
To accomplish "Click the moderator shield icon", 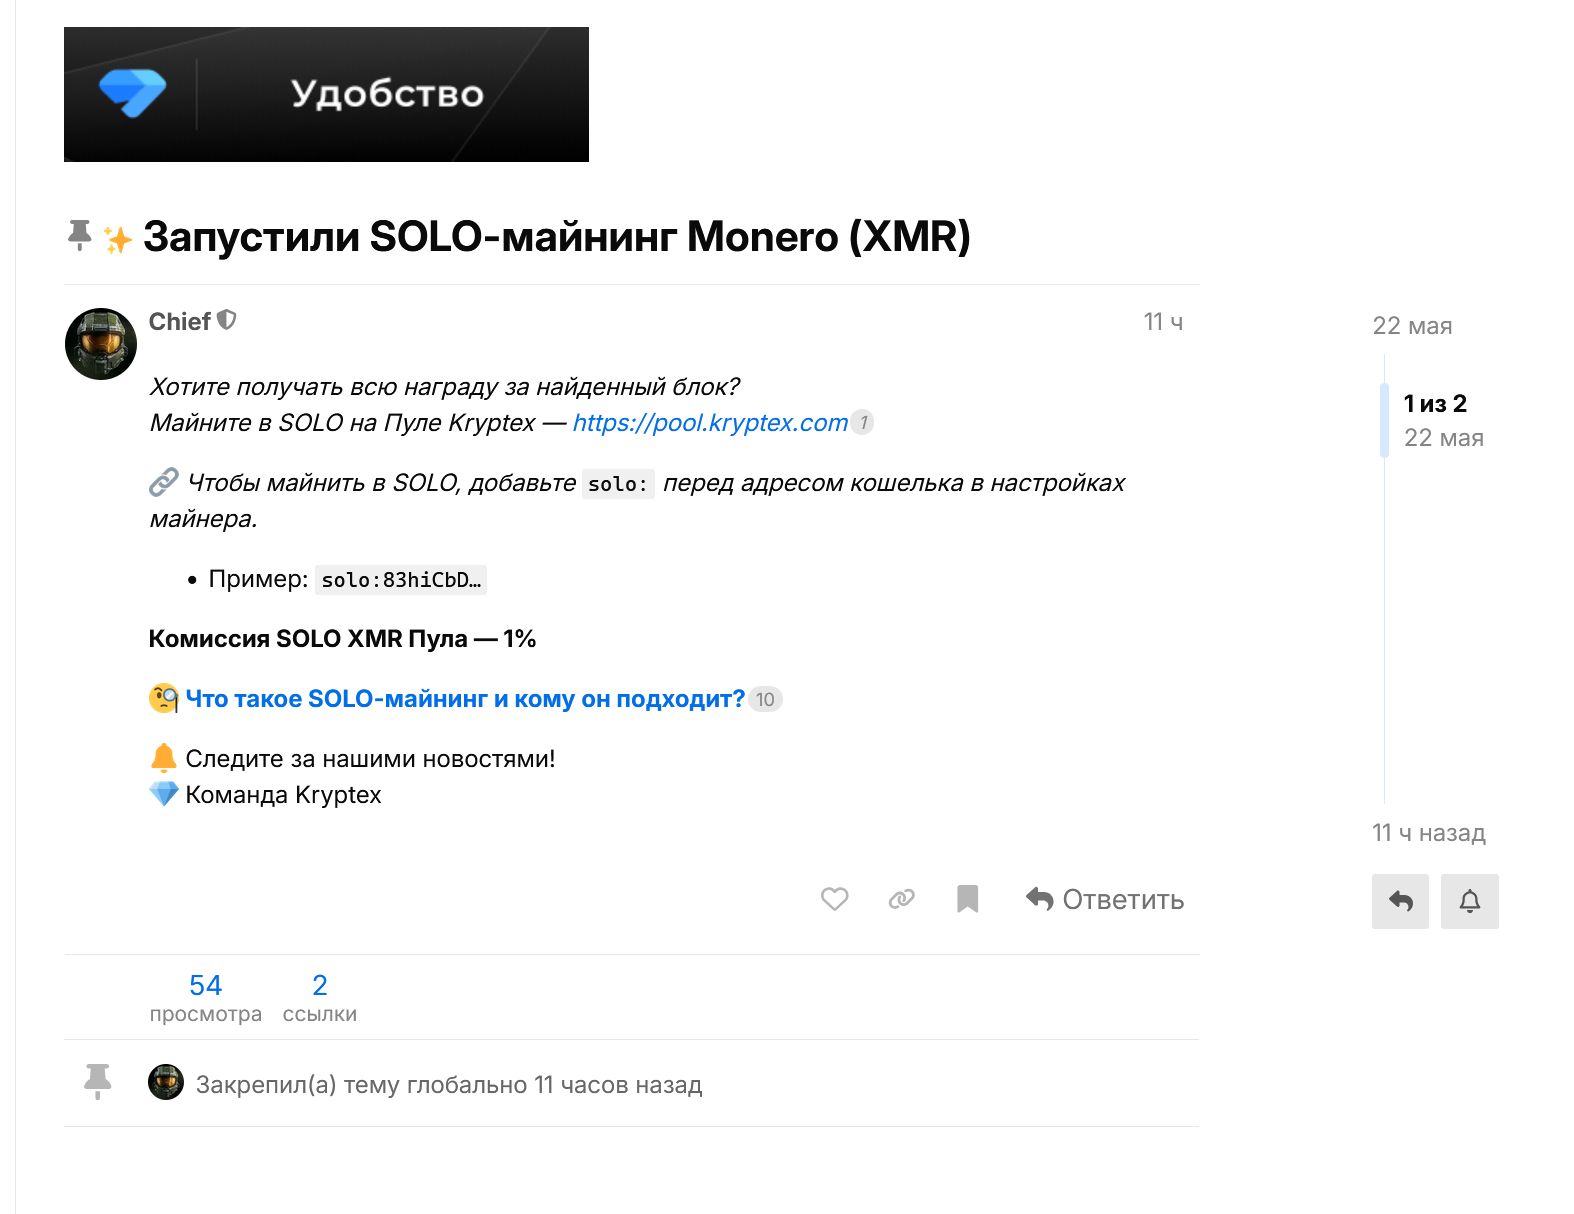I will click(x=227, y=320).
